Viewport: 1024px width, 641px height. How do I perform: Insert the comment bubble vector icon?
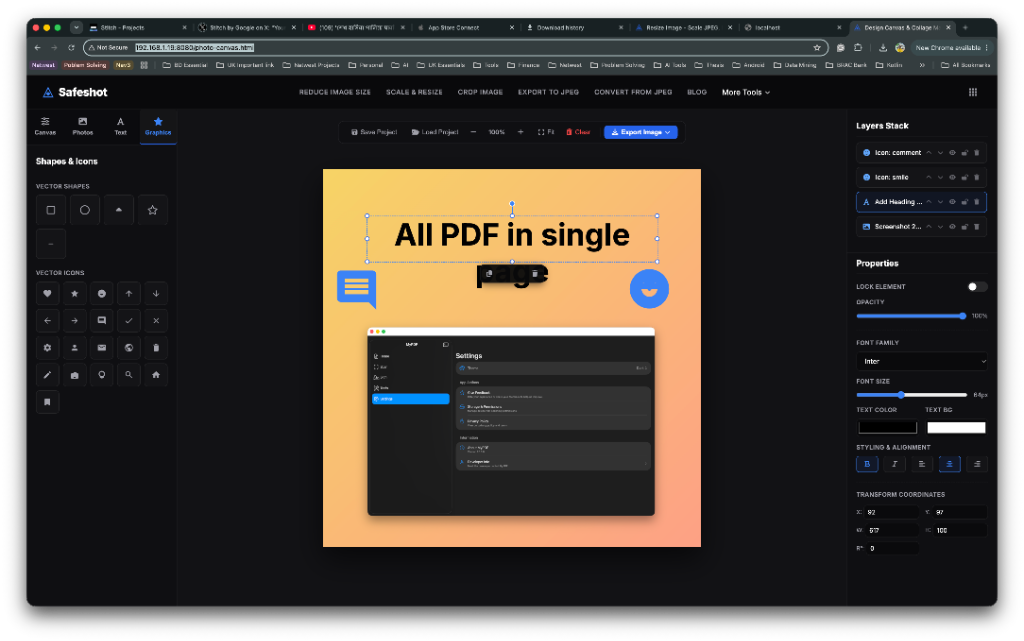point(102,320)
